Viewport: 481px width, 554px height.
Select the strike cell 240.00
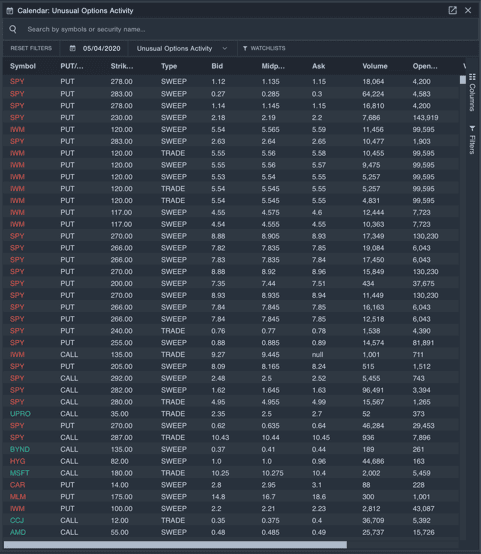(122, 331)
